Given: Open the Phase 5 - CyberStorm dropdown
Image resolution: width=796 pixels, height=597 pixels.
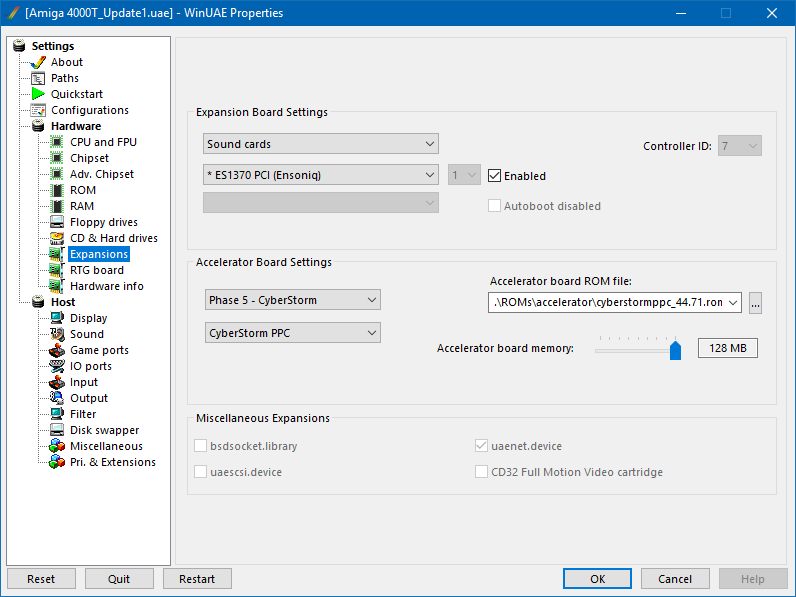Looking at the screenshot, I should [x=292, y=300].
